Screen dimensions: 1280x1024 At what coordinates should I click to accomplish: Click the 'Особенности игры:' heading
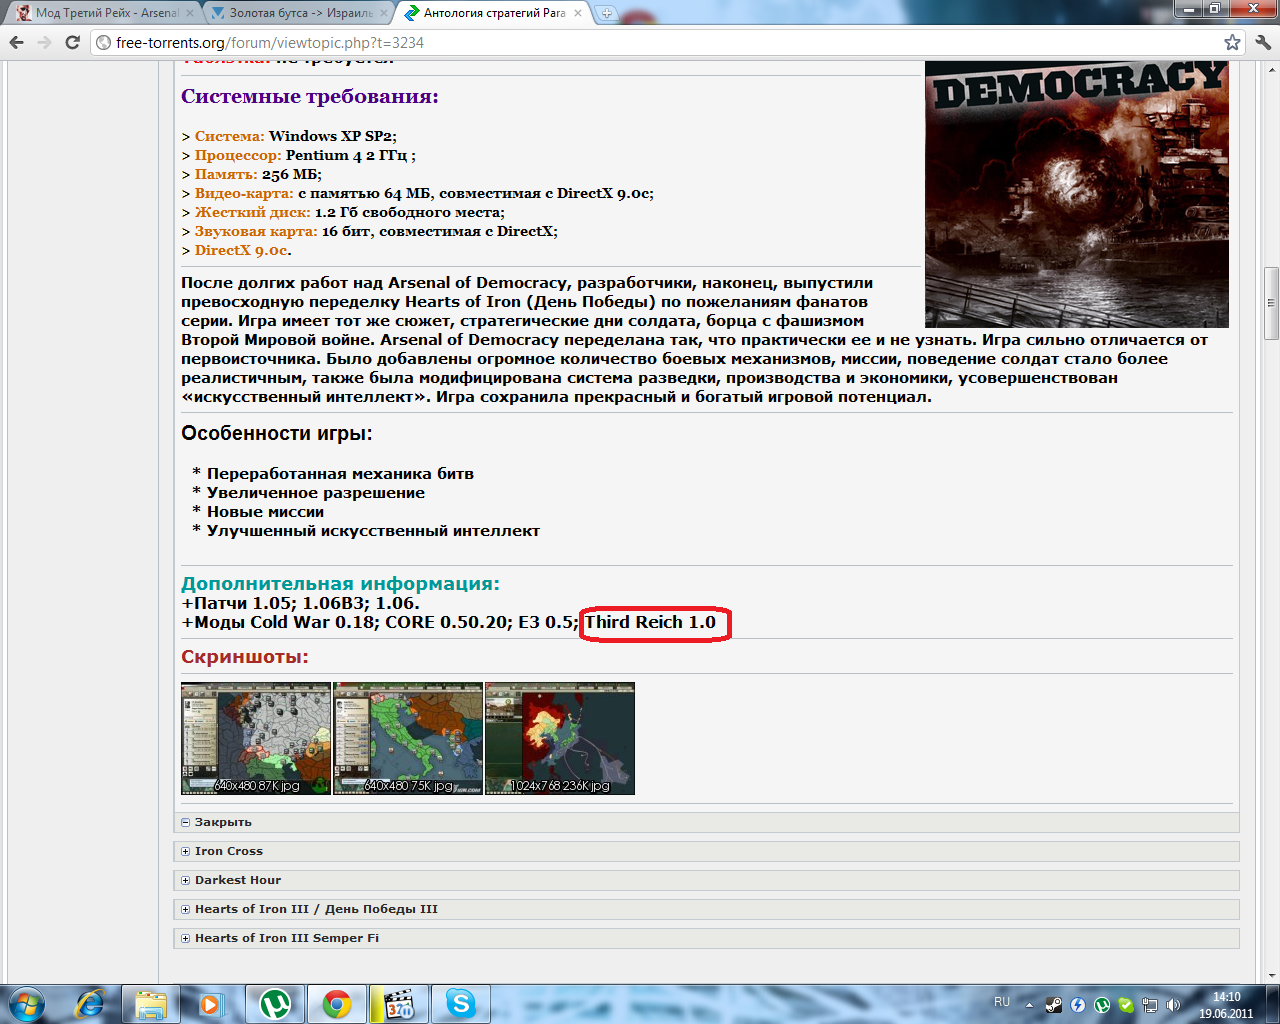(x=277, y=434)
